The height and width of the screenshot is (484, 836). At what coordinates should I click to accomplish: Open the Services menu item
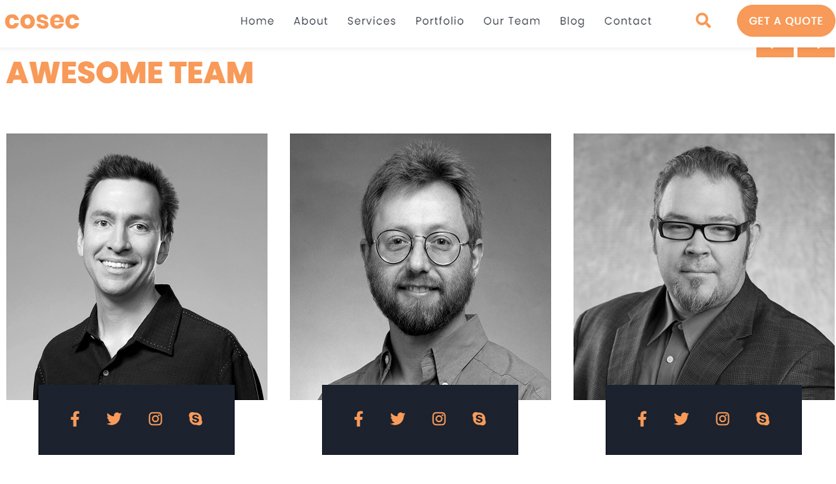372,21
